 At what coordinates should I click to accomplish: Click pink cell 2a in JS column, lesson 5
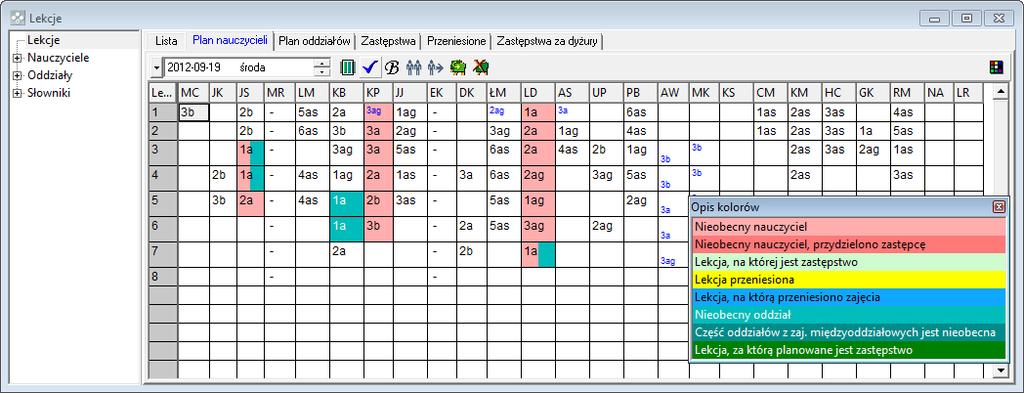[x=250, y=203]
